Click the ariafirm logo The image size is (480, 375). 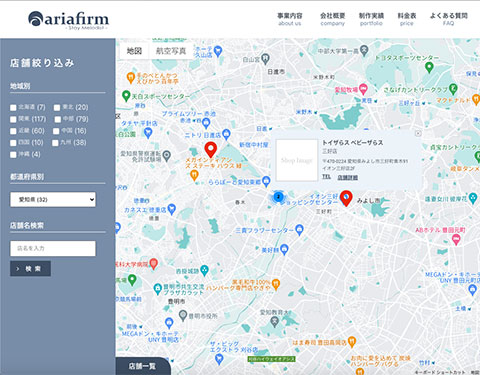click(x=68, y=19)
